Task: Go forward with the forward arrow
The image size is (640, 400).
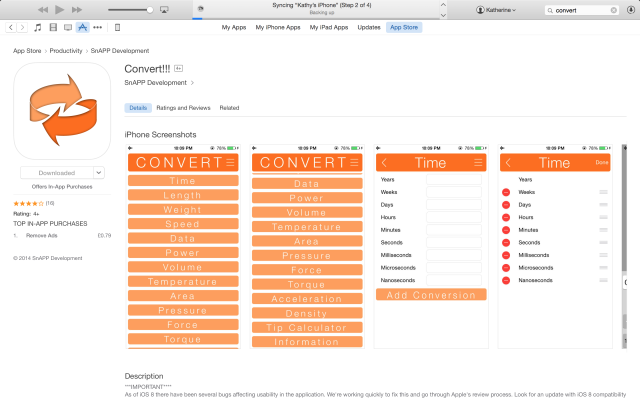Action: (22, 27)
